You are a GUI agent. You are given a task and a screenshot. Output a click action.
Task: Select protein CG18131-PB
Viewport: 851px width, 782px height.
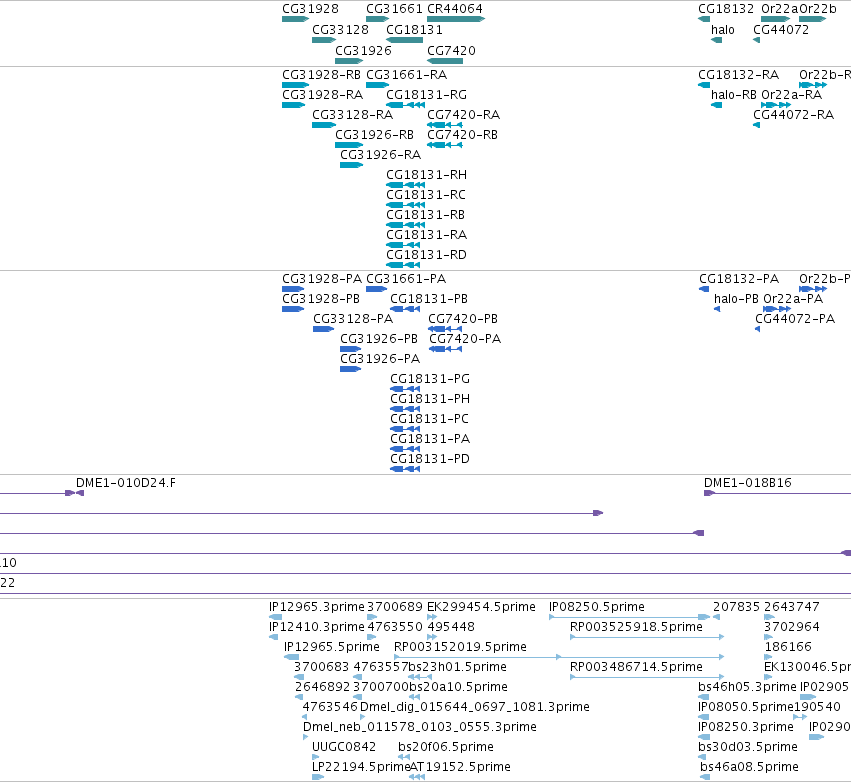point(405,309)
